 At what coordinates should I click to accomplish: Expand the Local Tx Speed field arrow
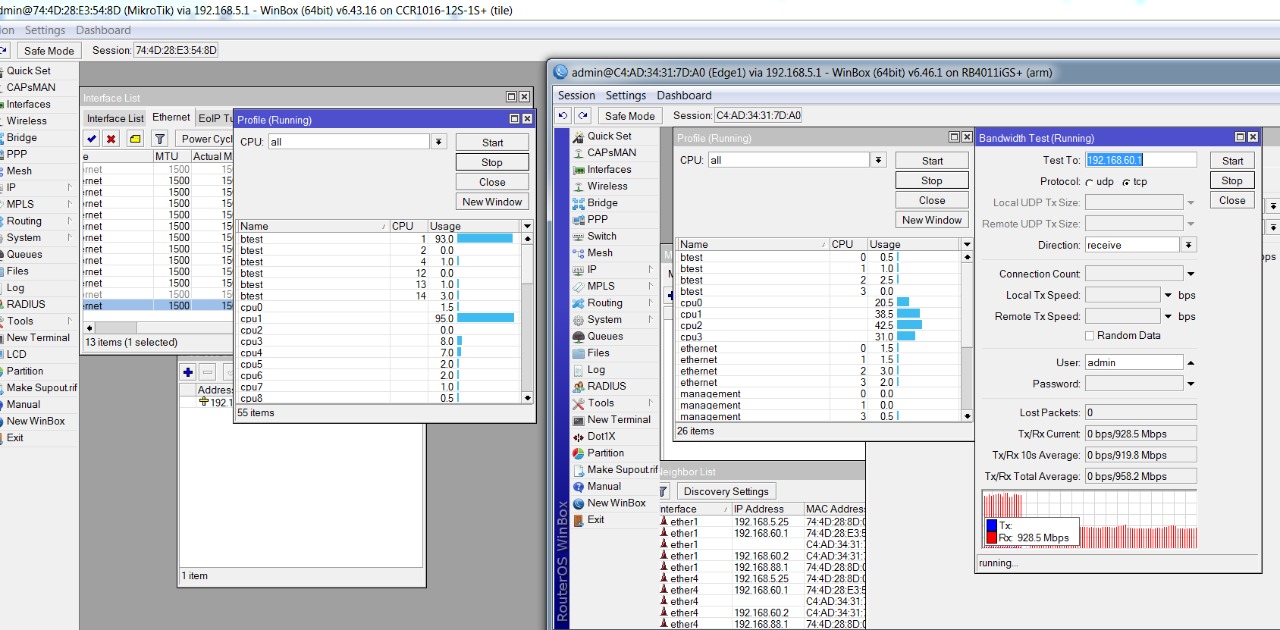1168,295
